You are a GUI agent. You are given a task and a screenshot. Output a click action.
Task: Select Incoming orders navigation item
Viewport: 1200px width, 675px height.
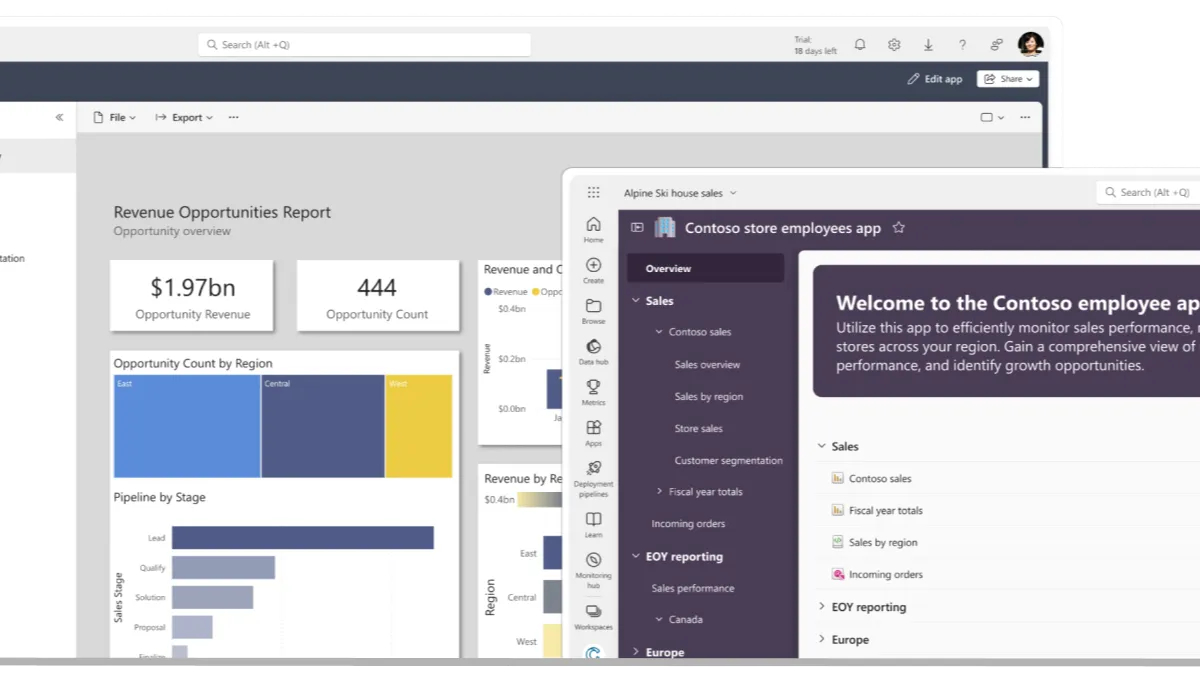pyautogui.click(x=689, y=524)
